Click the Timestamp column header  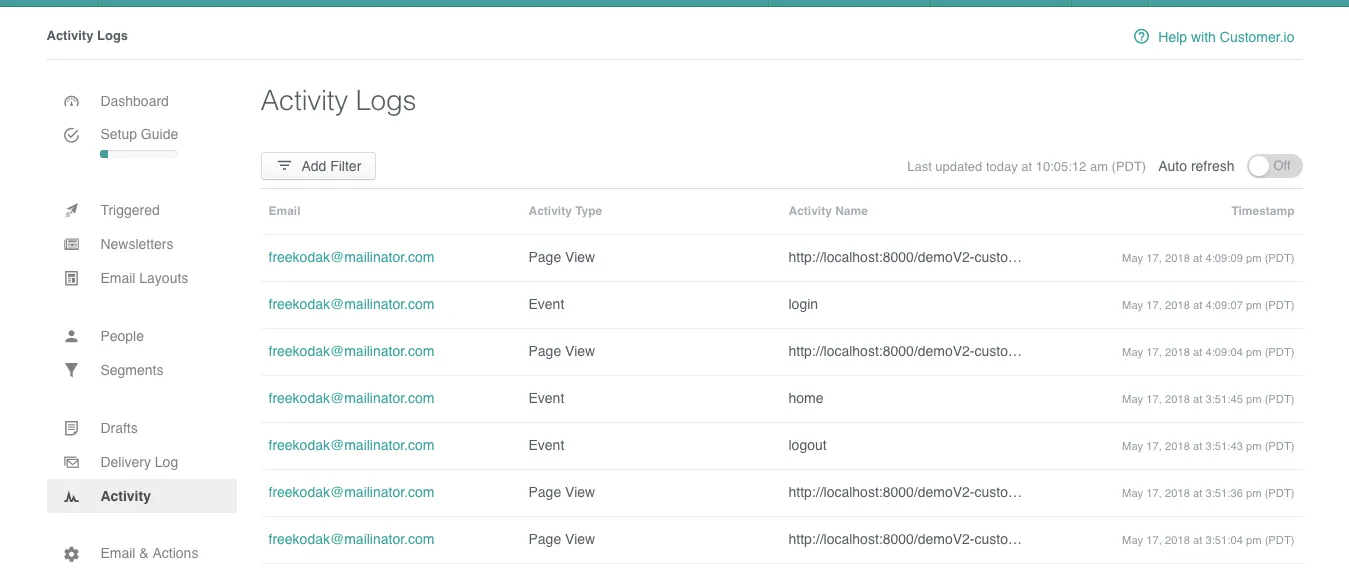click(x=1263, y=212)
